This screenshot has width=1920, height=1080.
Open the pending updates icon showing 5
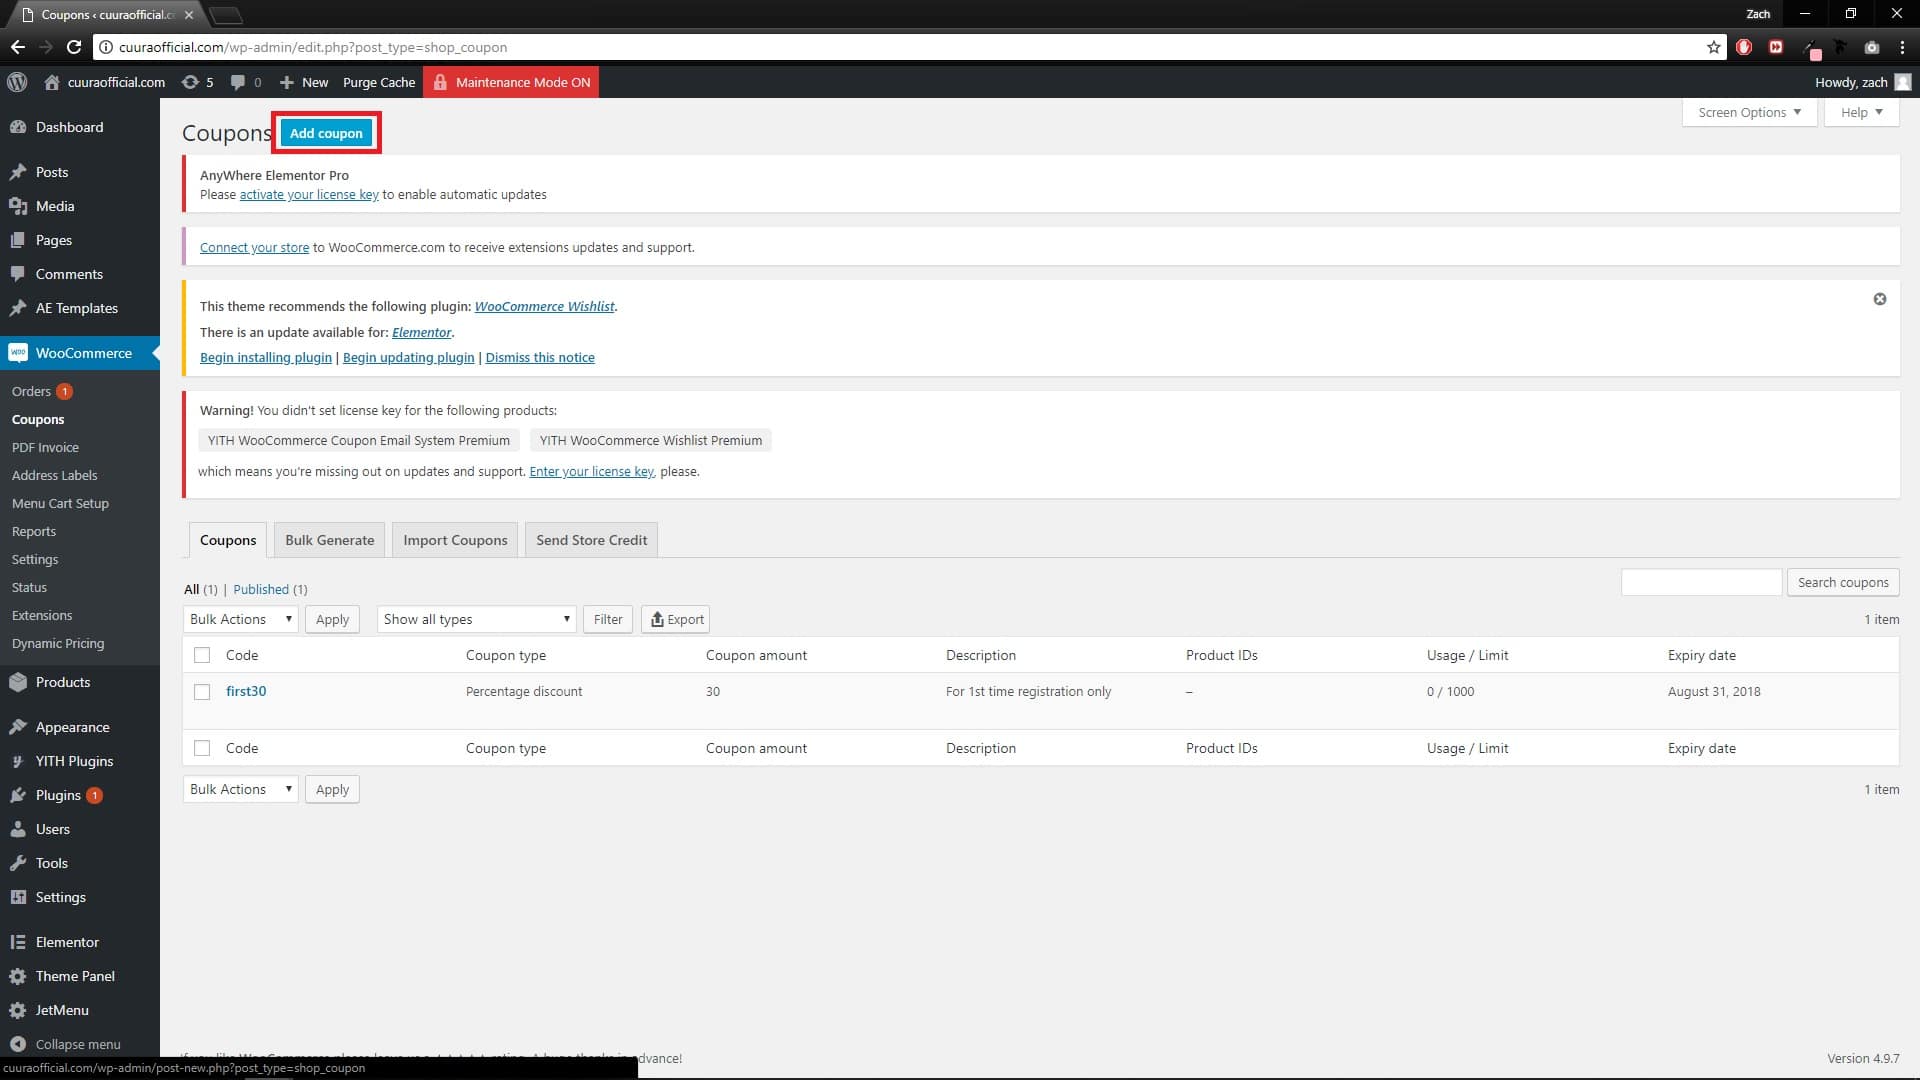pyautogui.click(x=190, y=82)
